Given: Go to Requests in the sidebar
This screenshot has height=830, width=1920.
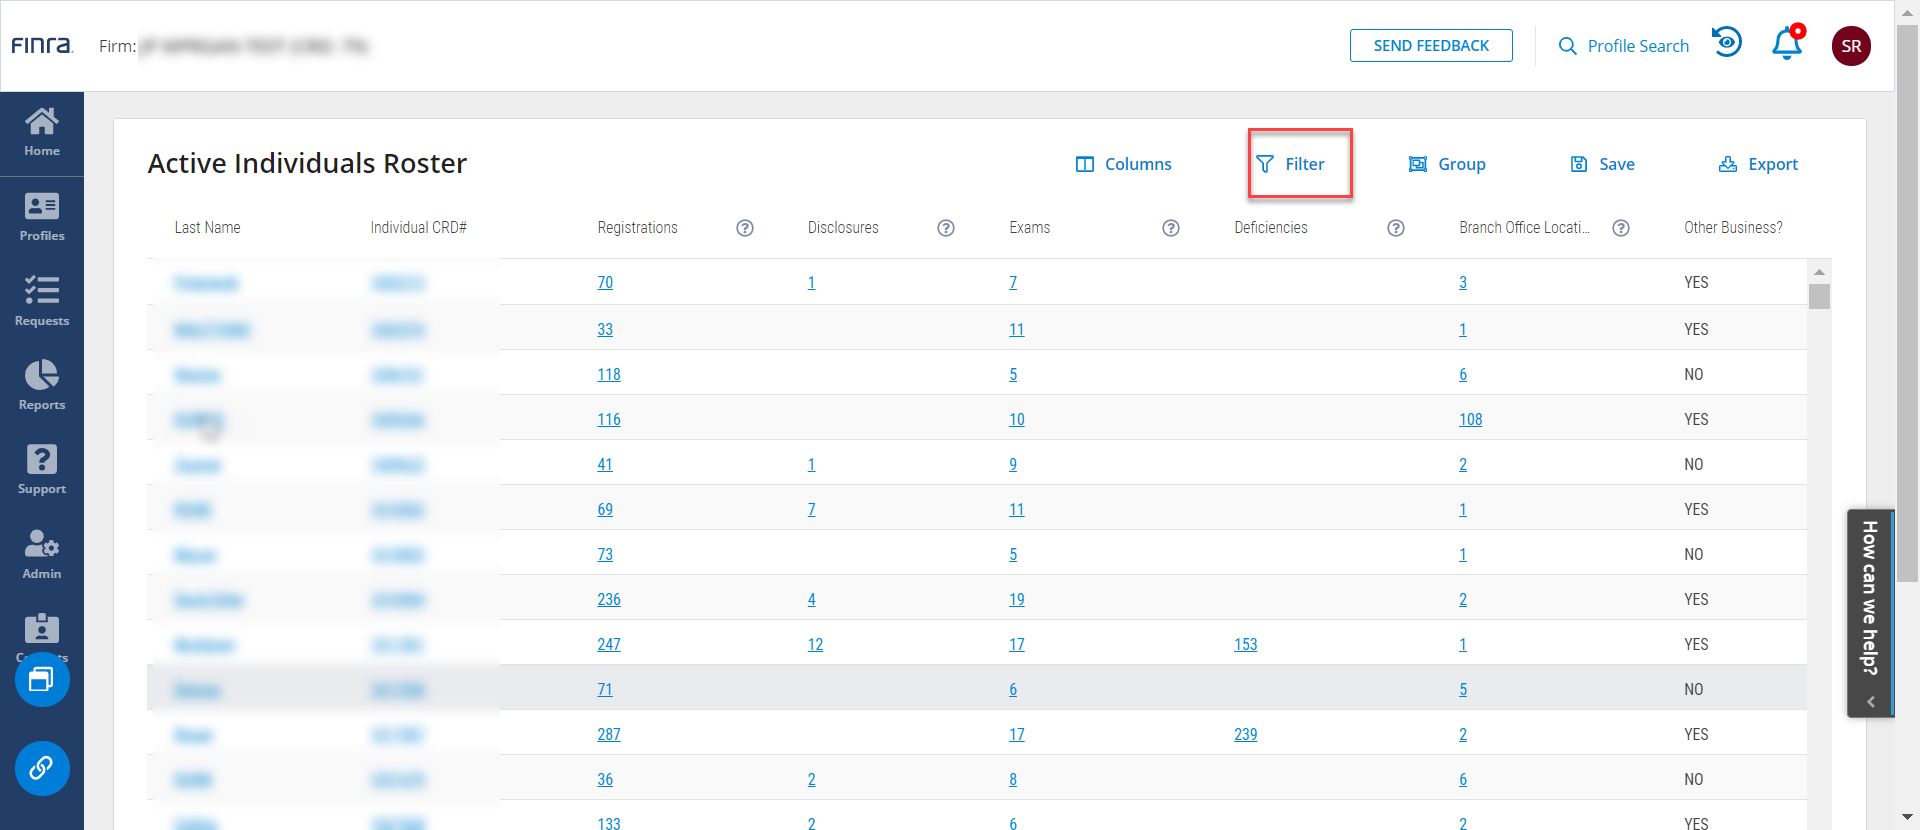Looking at the screenshot, I should 42,302.
